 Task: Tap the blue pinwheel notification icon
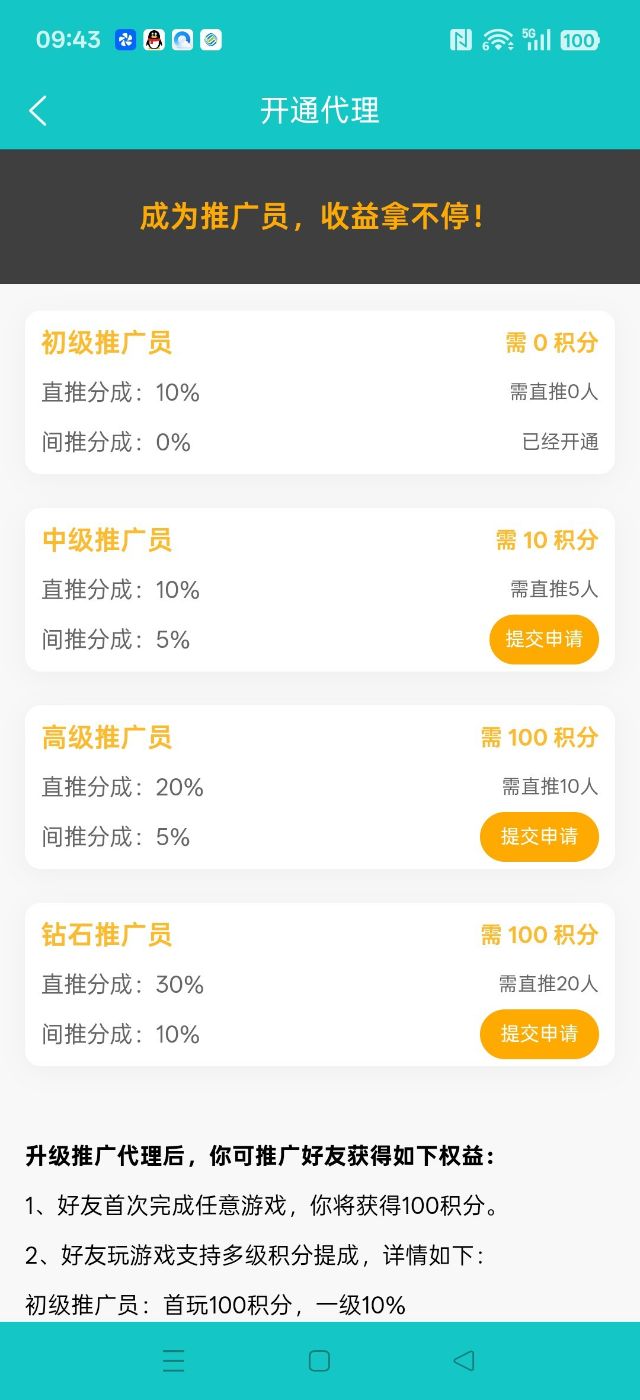125,40
